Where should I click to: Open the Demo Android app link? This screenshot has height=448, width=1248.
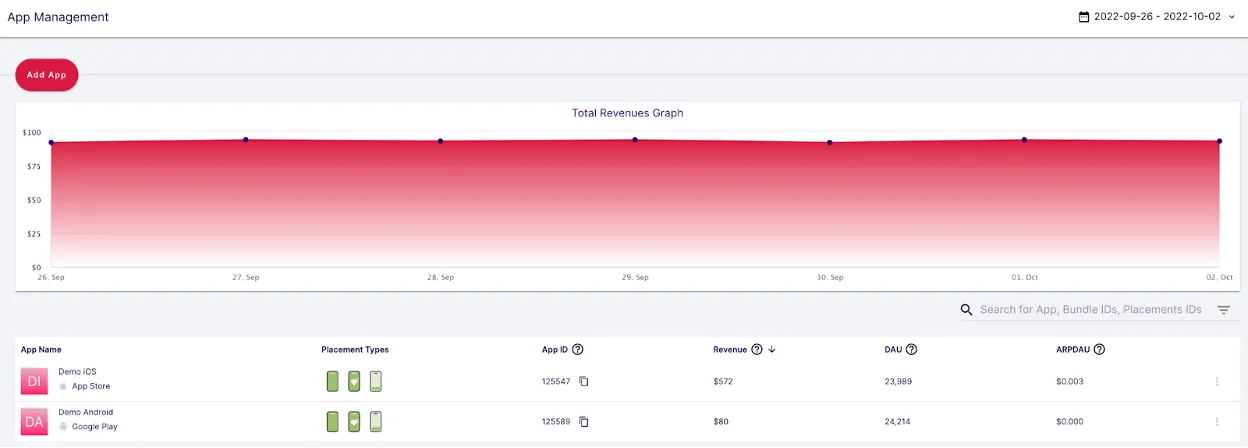tap(85, 412)
